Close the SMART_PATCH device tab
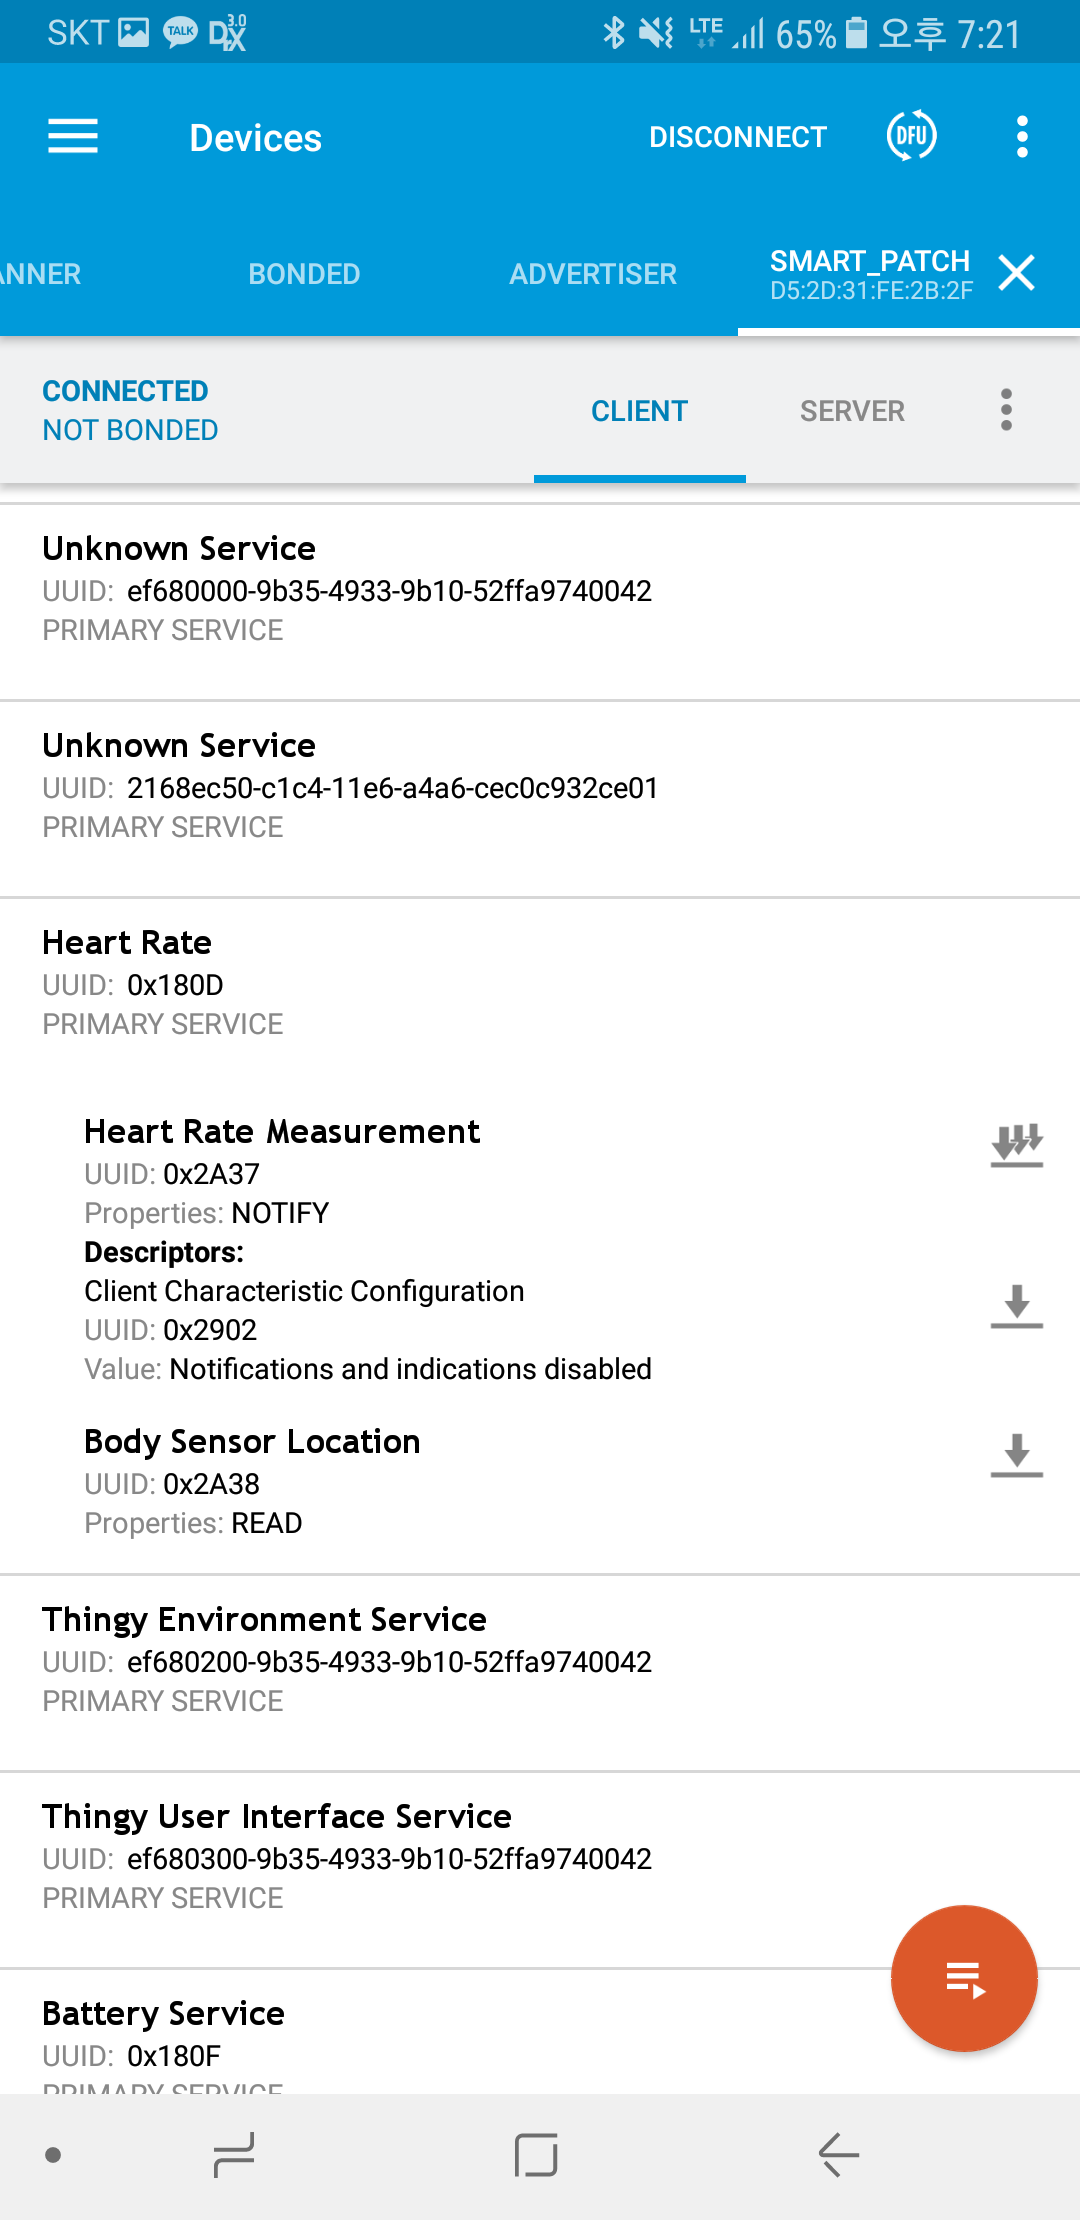This screenshot has height=2220, width=1080. (1016, 272)
